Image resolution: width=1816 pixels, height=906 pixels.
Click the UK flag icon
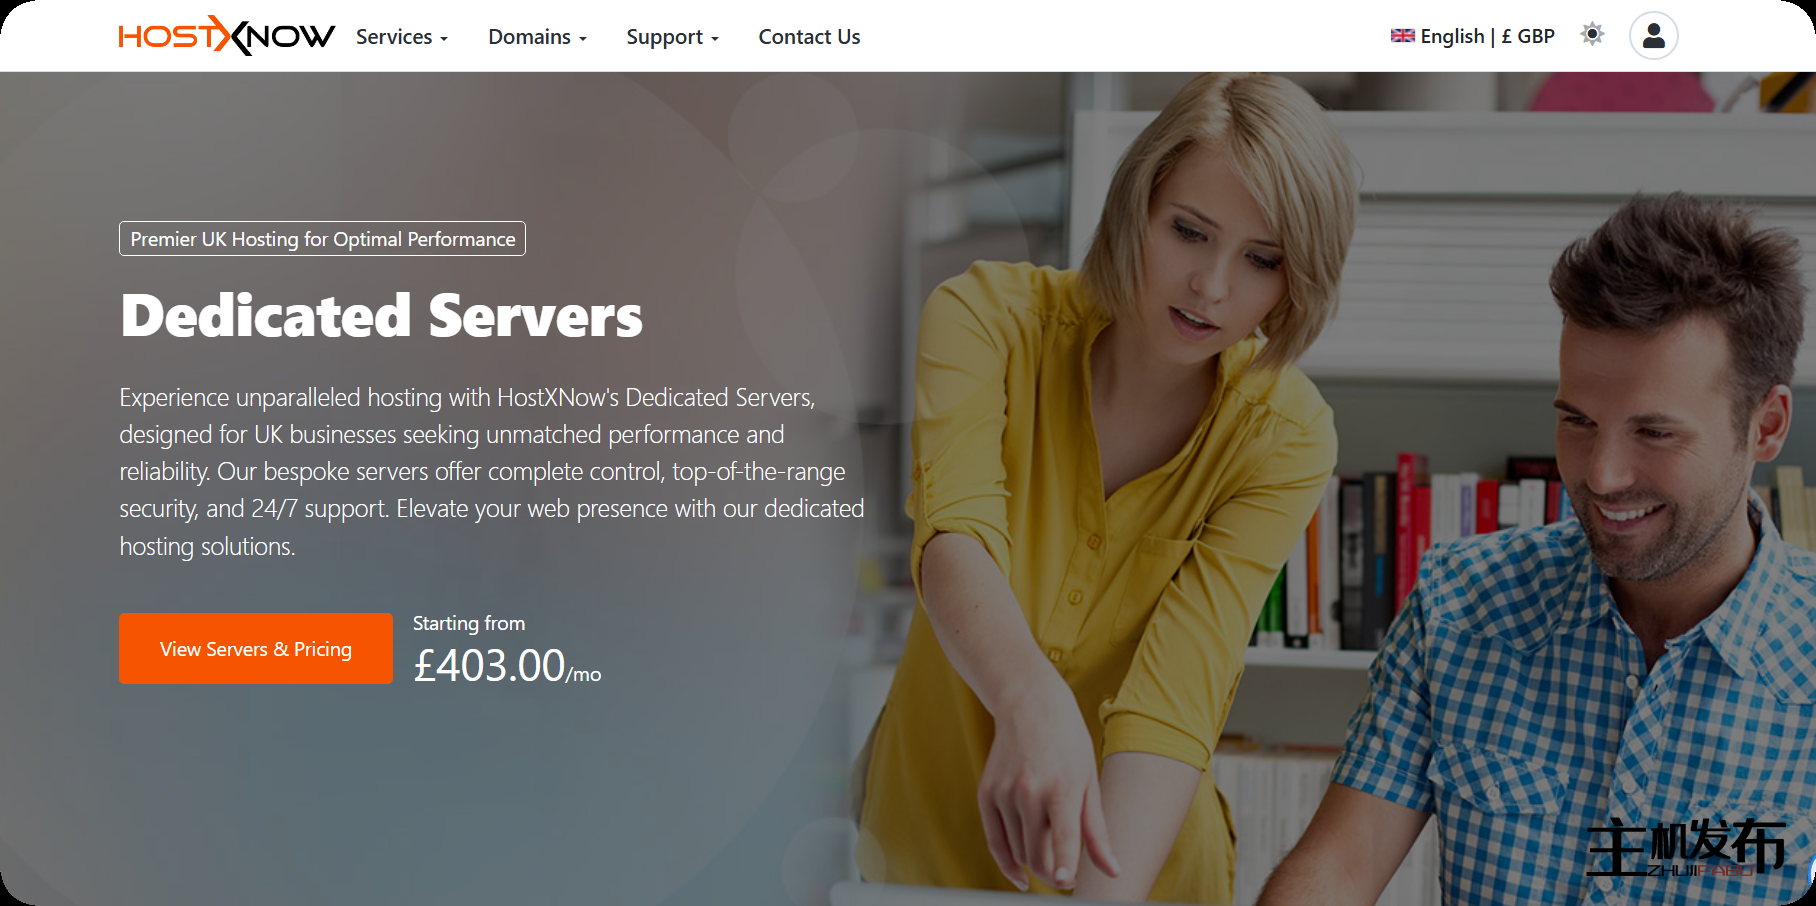pos(1402,36)
